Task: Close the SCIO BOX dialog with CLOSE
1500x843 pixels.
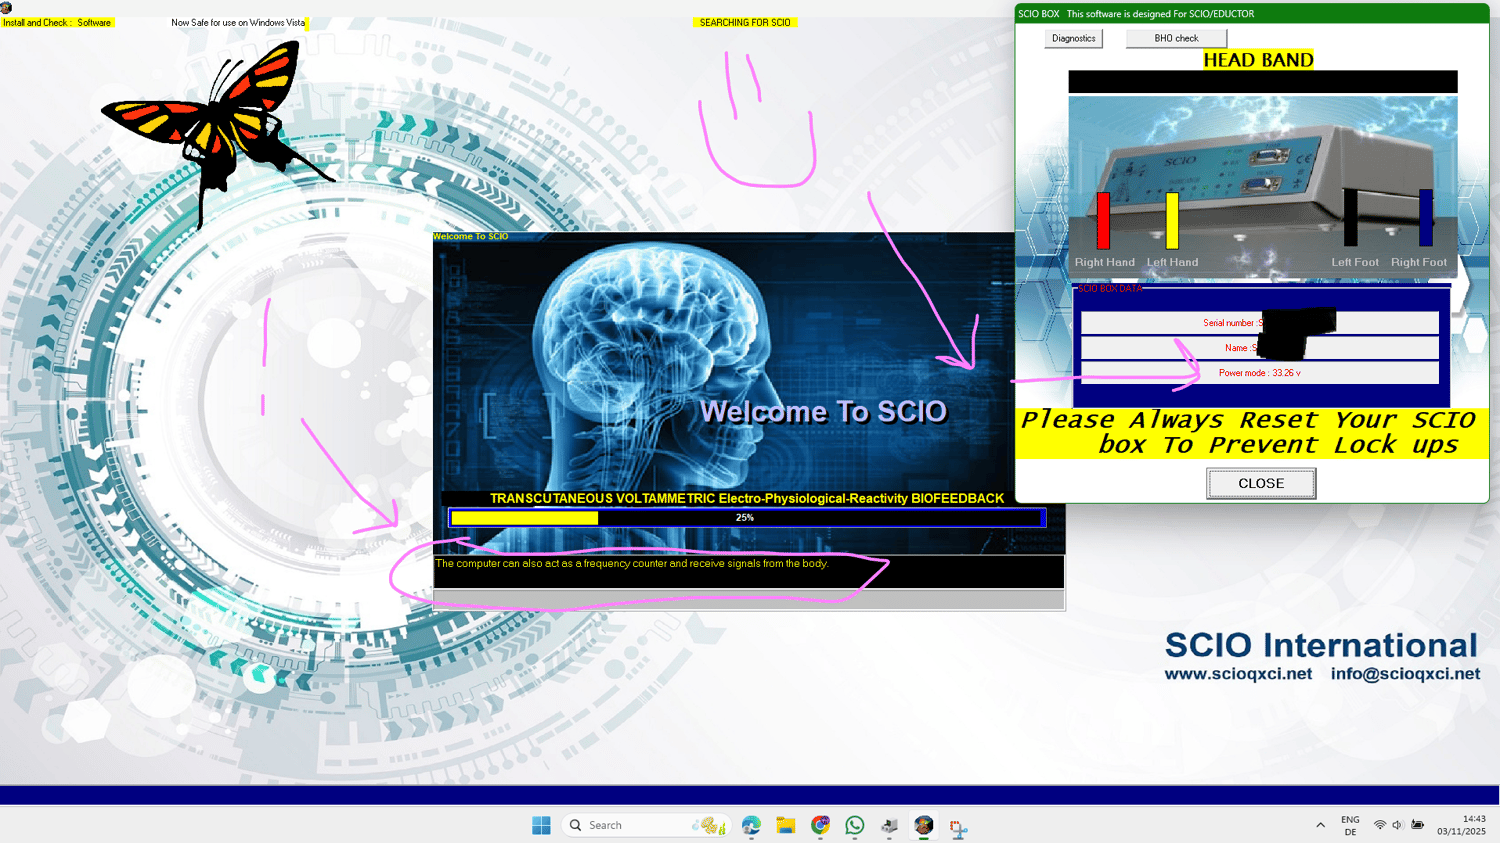Action: click(x=1261, y=483)
